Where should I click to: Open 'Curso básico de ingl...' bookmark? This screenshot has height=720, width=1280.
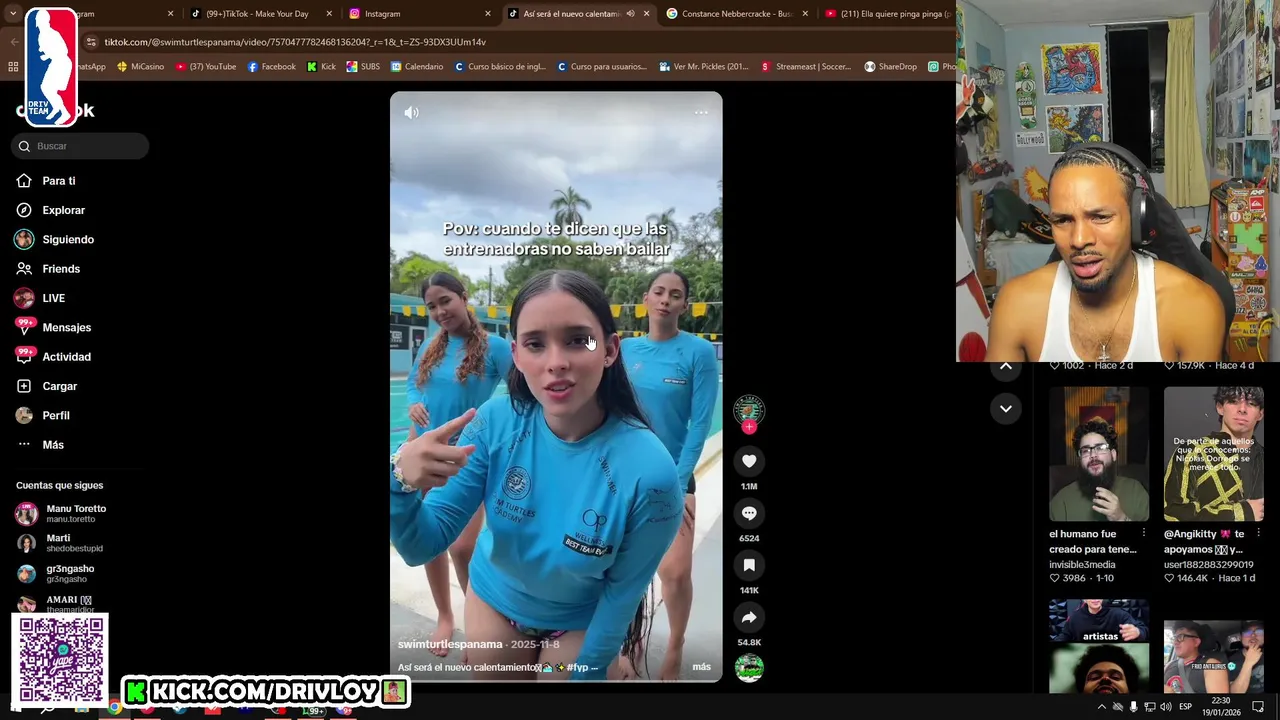pyautogui.click(x=500, y=67)
